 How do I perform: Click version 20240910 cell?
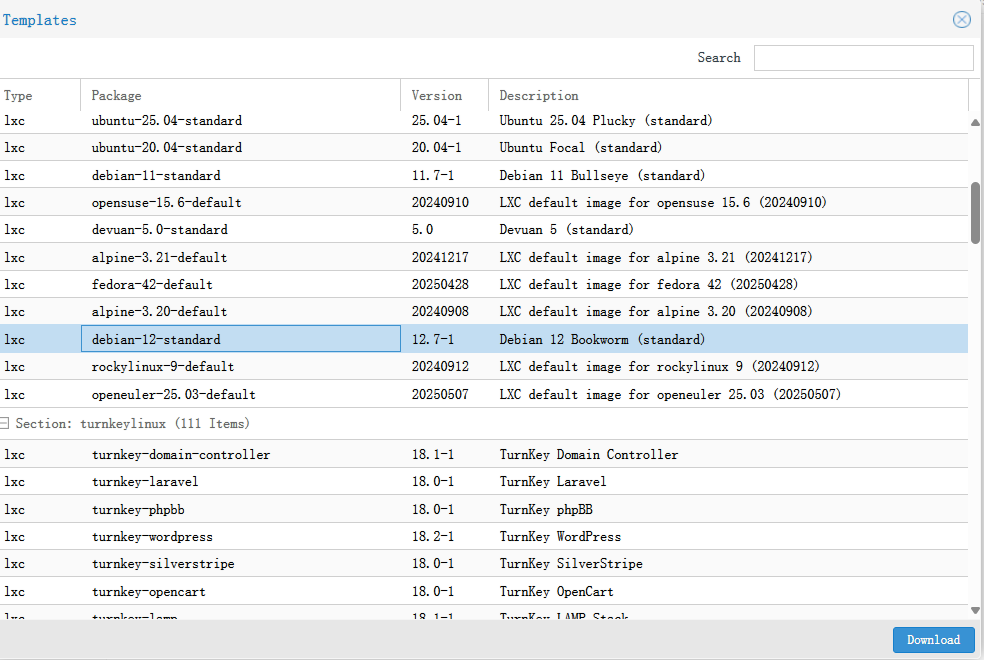[440, 203]
